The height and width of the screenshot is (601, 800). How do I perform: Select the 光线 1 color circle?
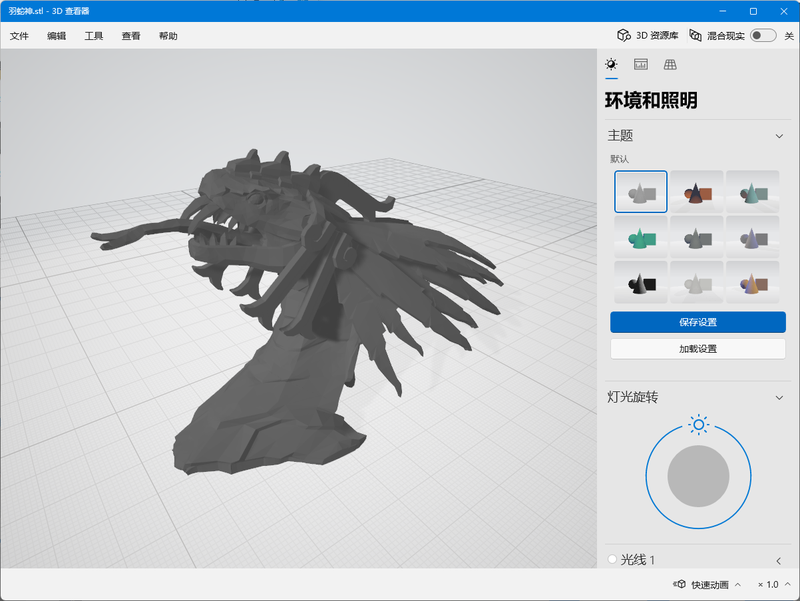612,559
